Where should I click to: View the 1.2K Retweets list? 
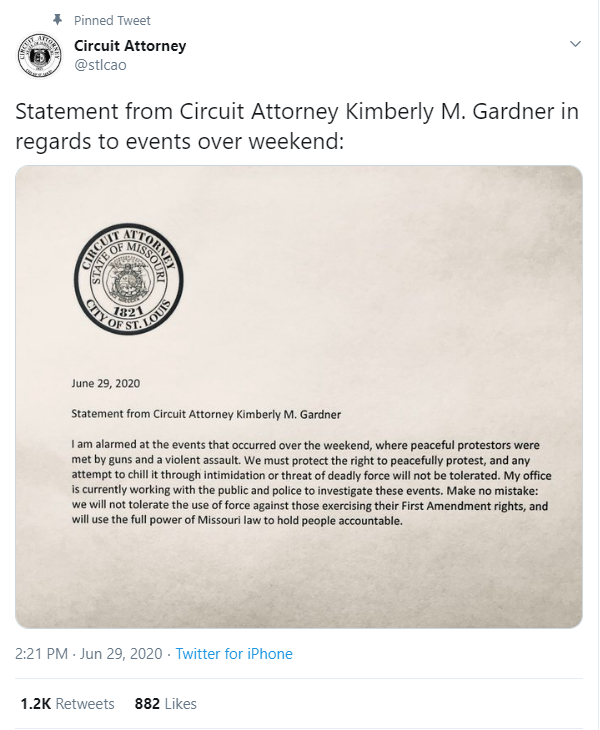[x=67, y=704]
